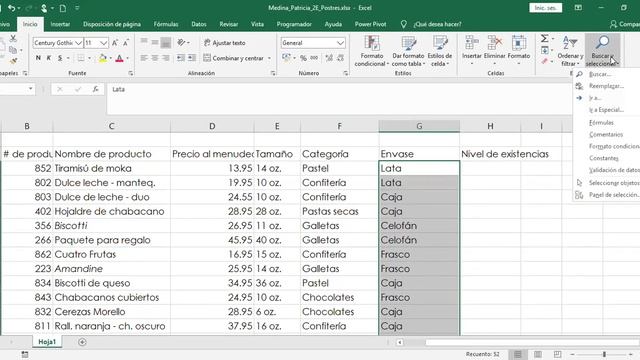640x360 pixels.
Task: Open Estilos de celda gallery
Action: click(x=440, y=51)
